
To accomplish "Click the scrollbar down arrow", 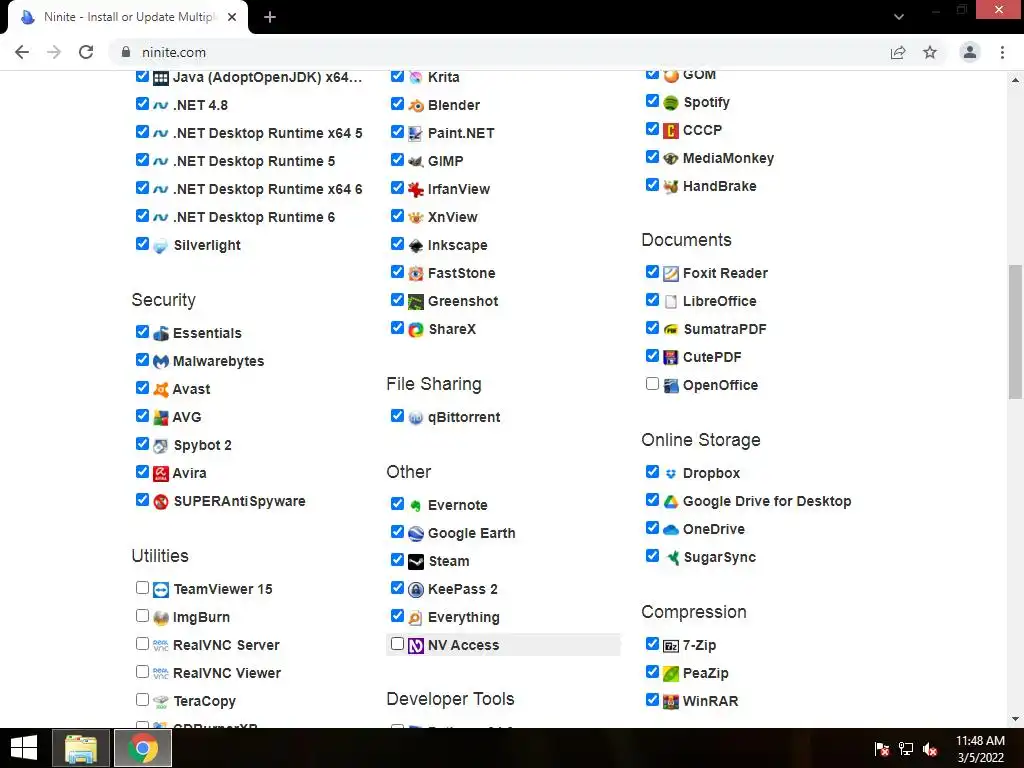I will pyautogui.click(x=1015, y=719).
